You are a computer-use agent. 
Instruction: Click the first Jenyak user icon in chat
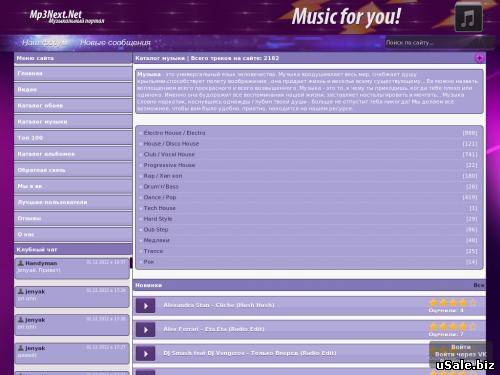point(21,291)
